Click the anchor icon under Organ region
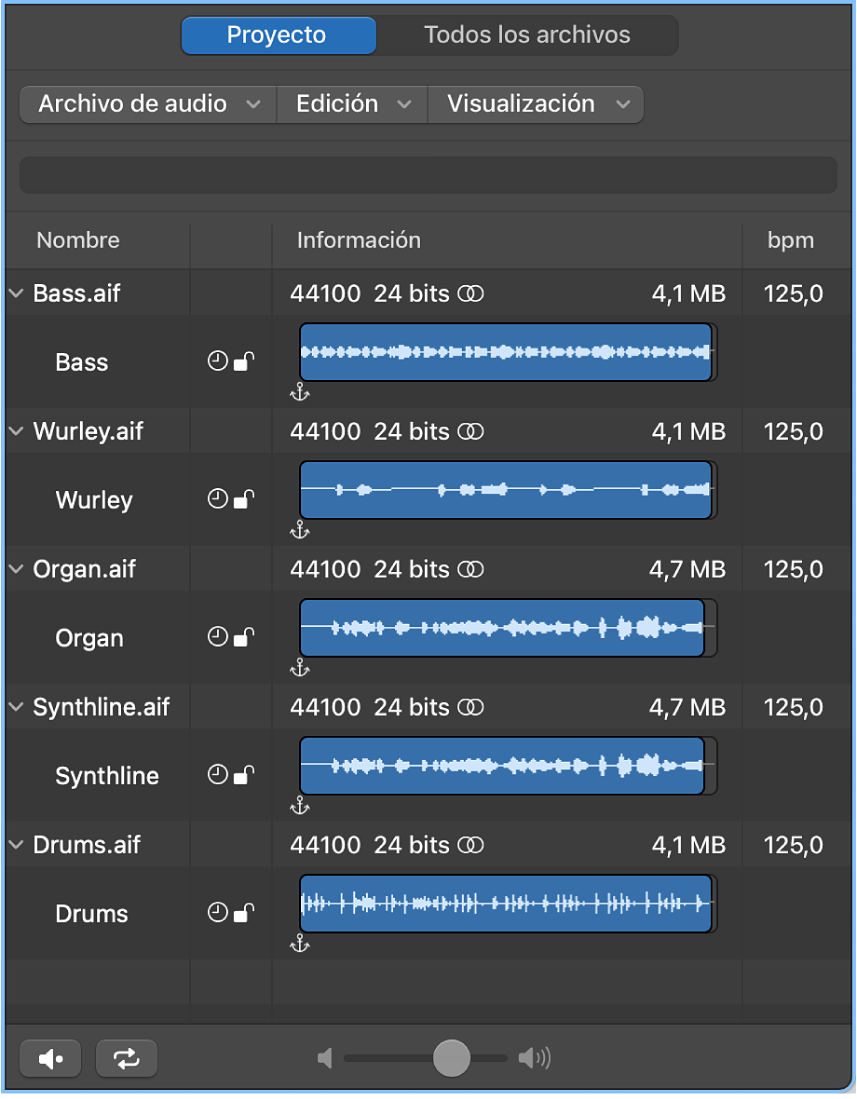 [x=299, y=669]
